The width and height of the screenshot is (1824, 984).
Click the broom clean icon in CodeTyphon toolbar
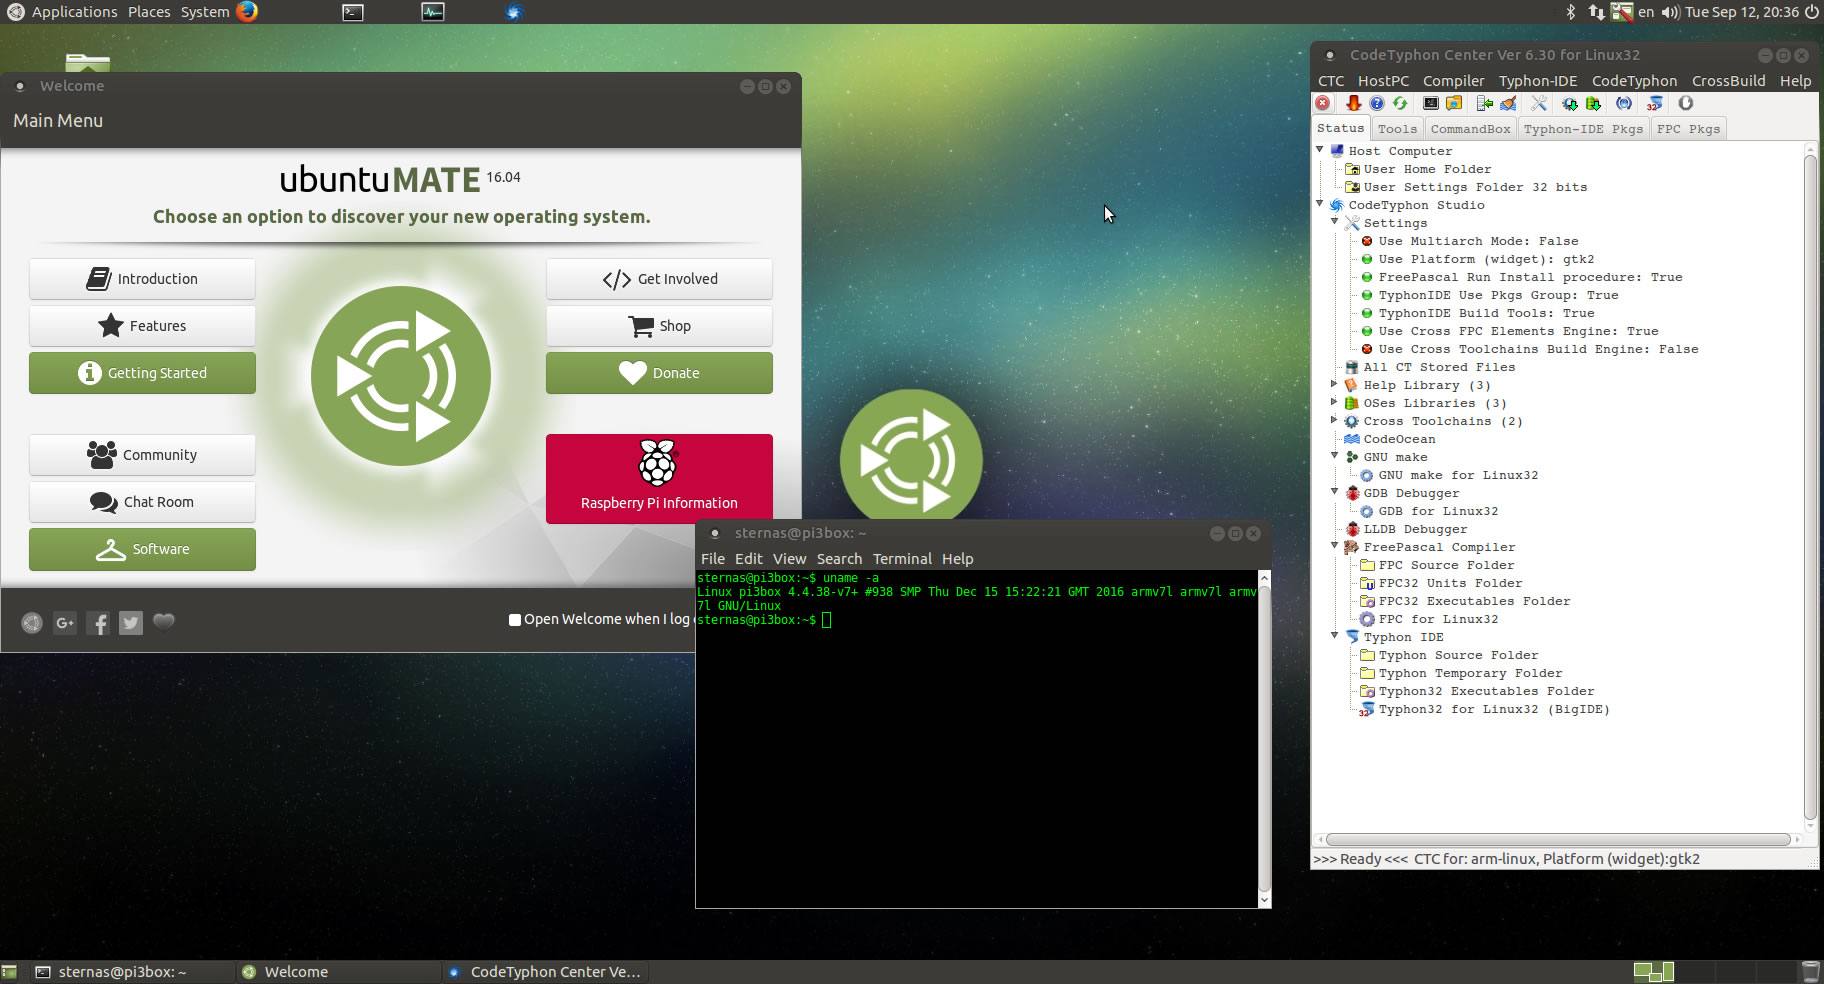click(x=1508, y=103)
